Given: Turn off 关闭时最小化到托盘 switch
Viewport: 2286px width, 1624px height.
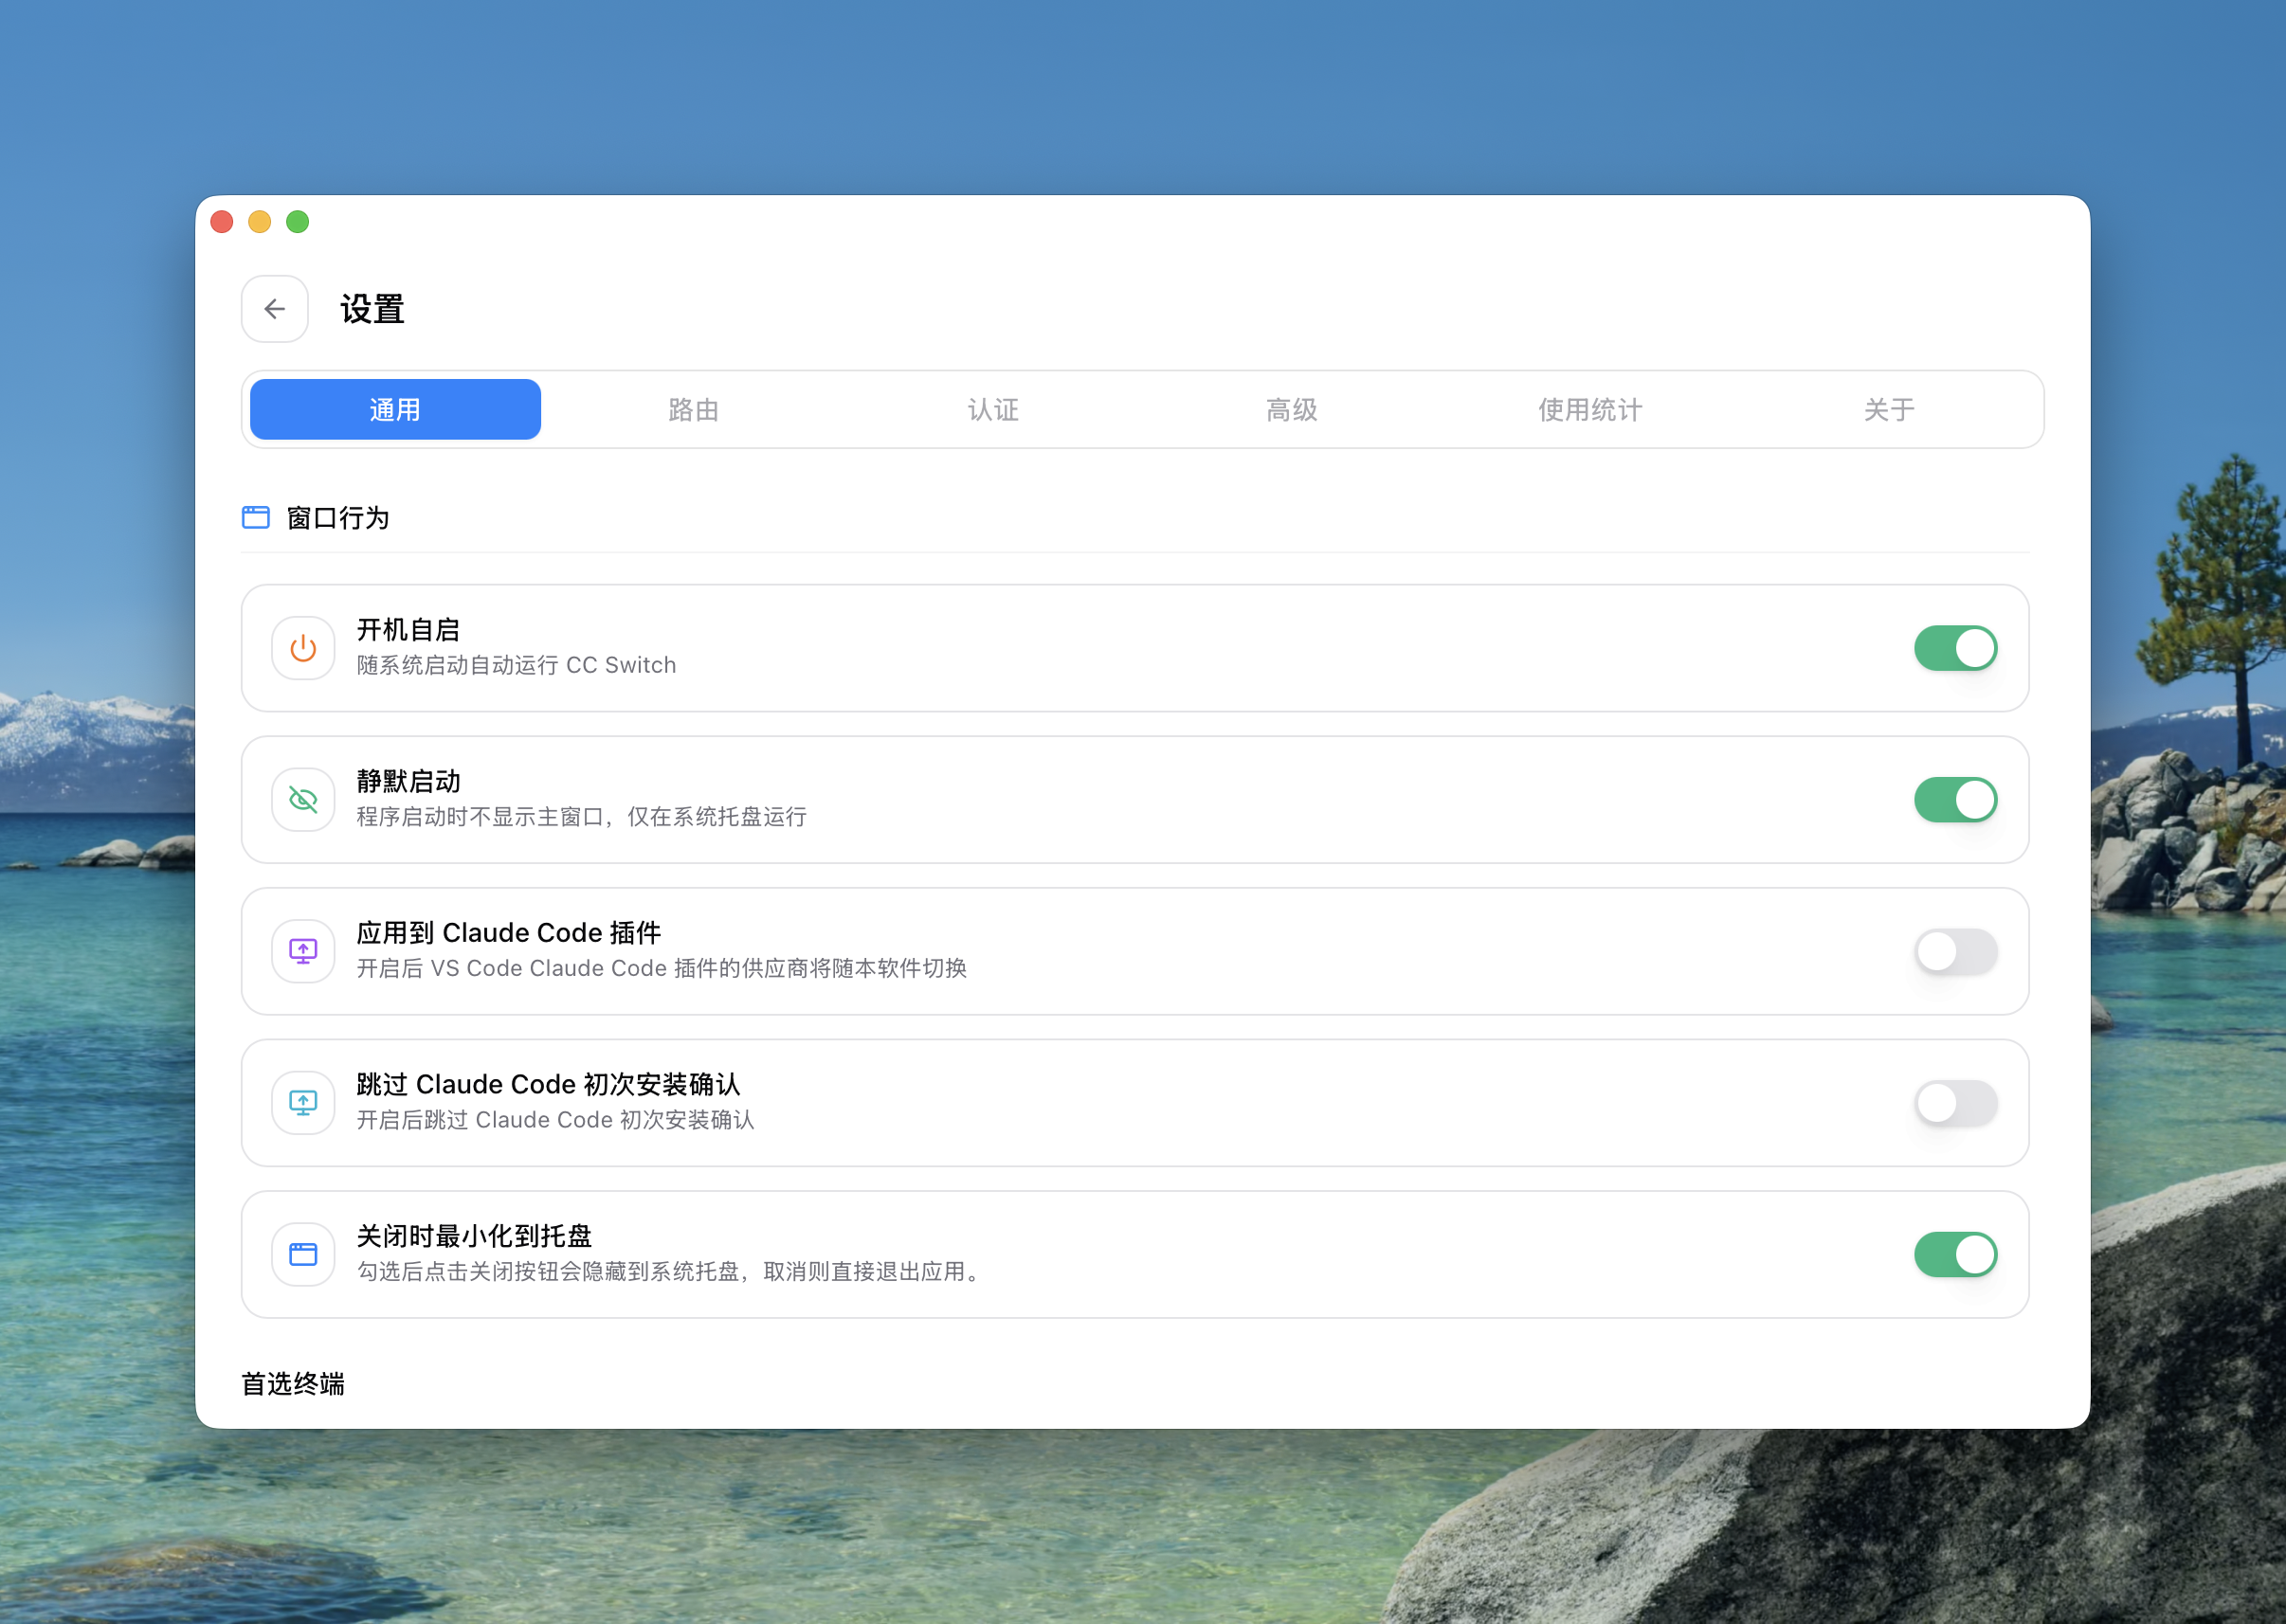Looking at the screenshot, I should [x=1955, y=1254].
